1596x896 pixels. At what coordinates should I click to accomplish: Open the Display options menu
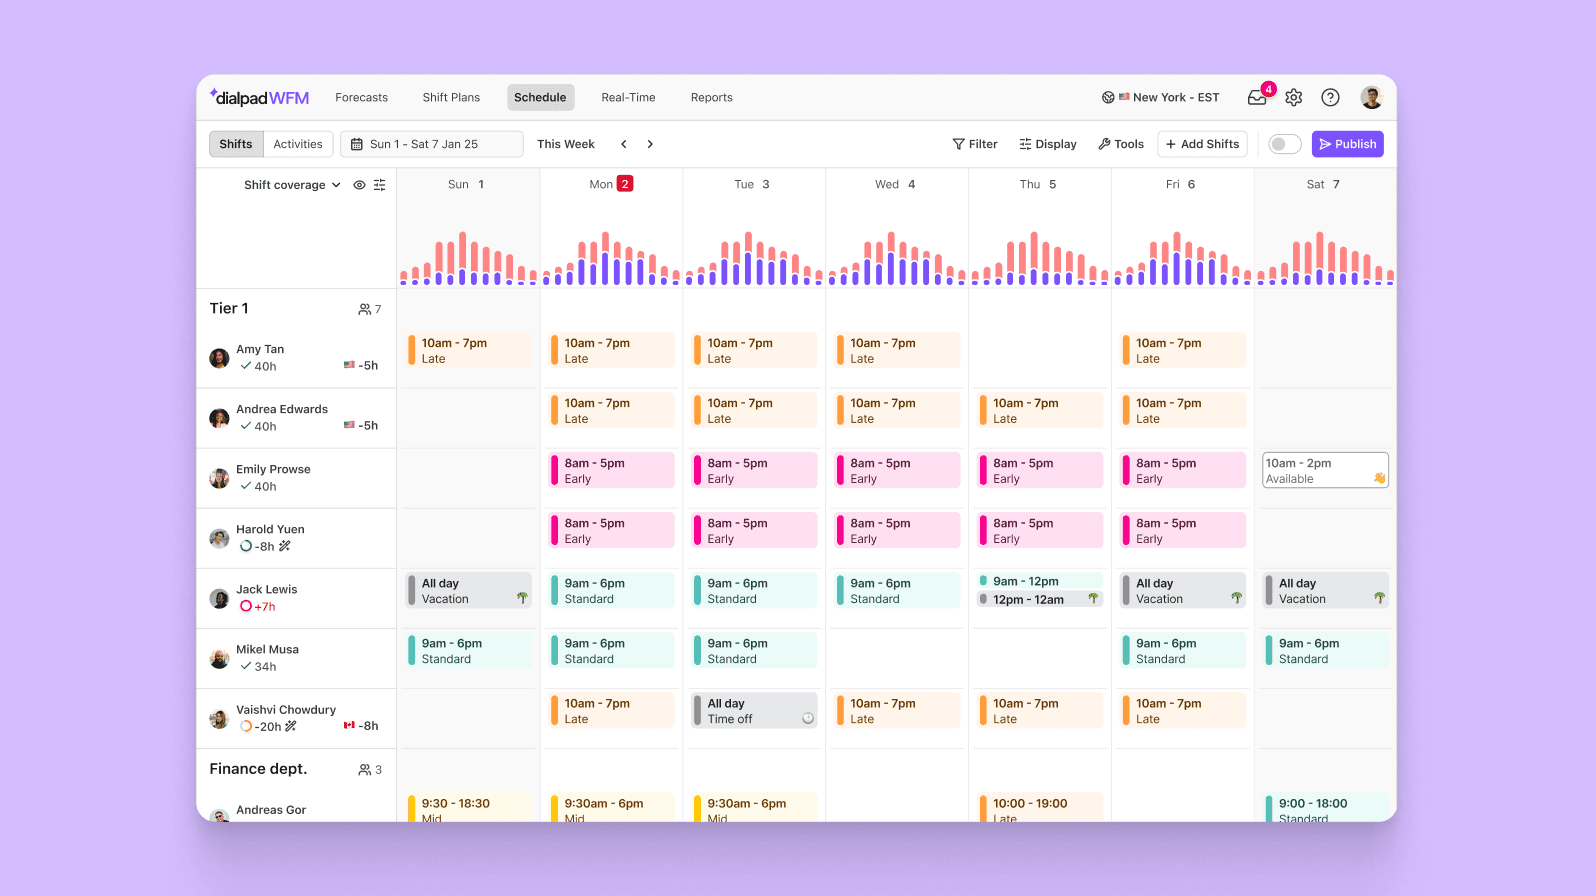(x=1047, y=144)
